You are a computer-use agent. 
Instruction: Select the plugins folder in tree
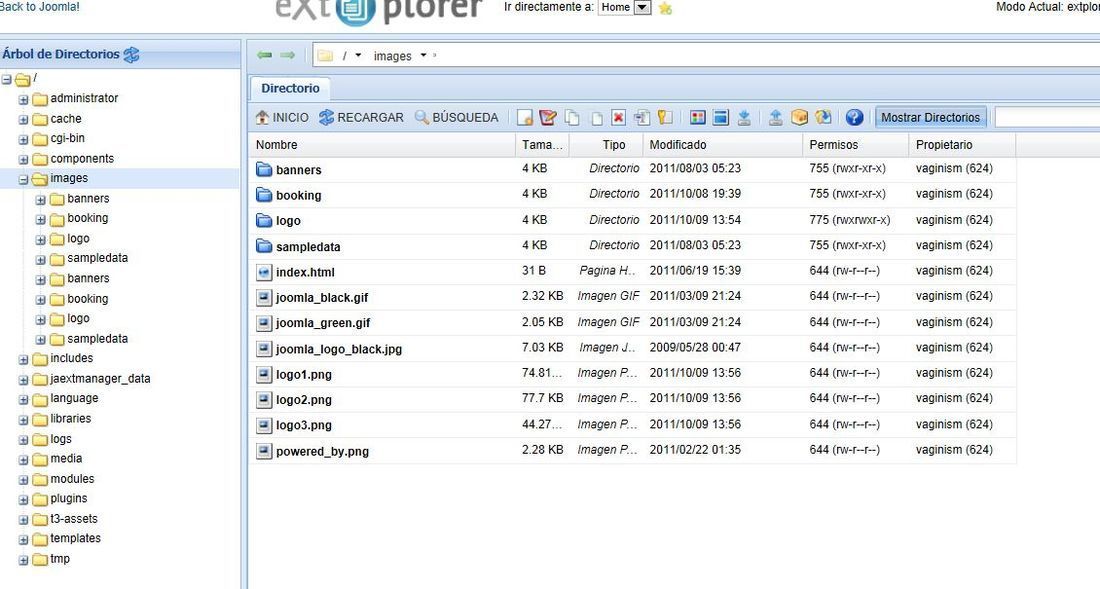[x=69, y=499]
